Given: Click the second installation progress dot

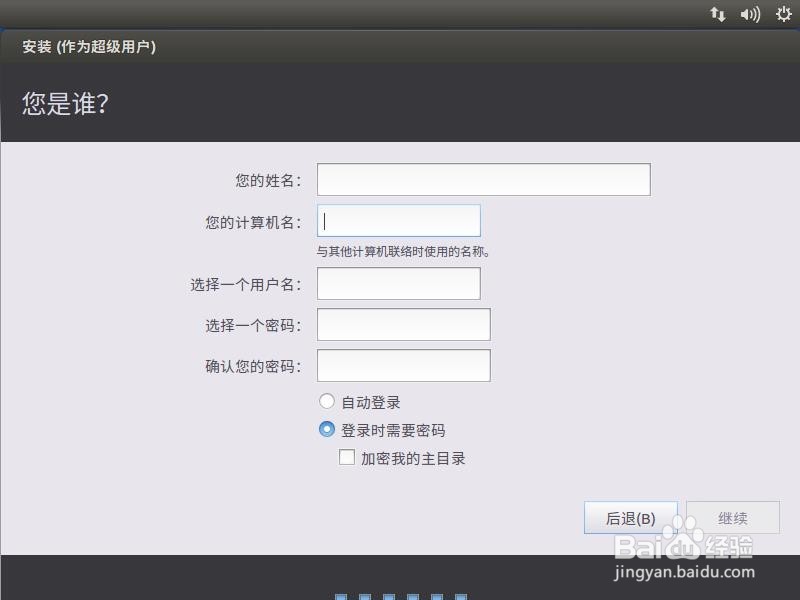Looking at the screenshot, I should coord(363,593).
